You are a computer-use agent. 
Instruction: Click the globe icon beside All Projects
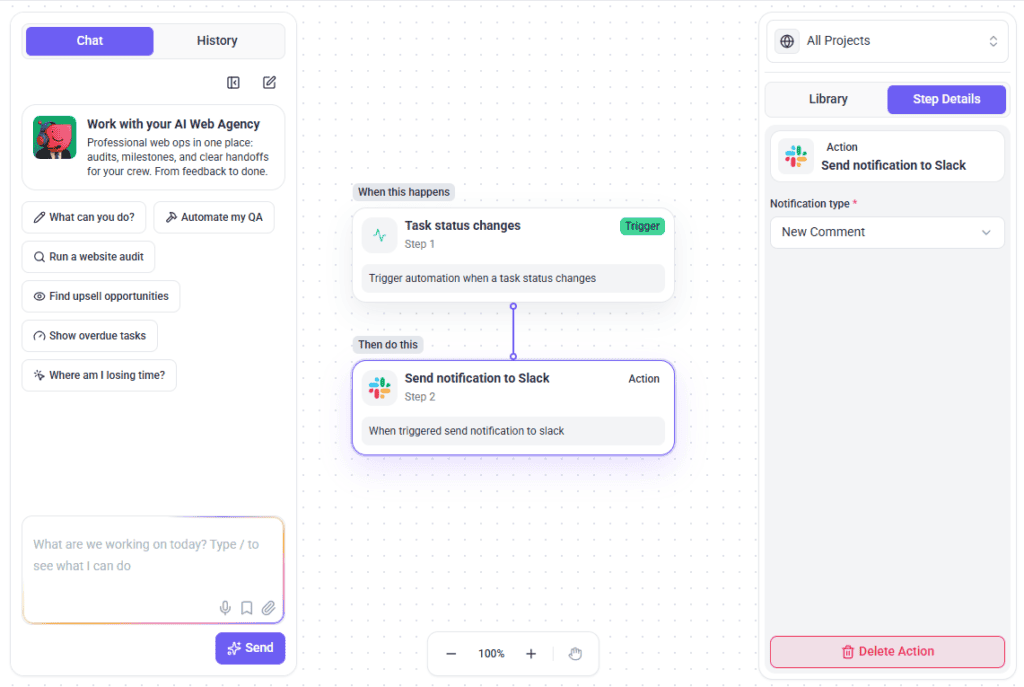(787, 41)
